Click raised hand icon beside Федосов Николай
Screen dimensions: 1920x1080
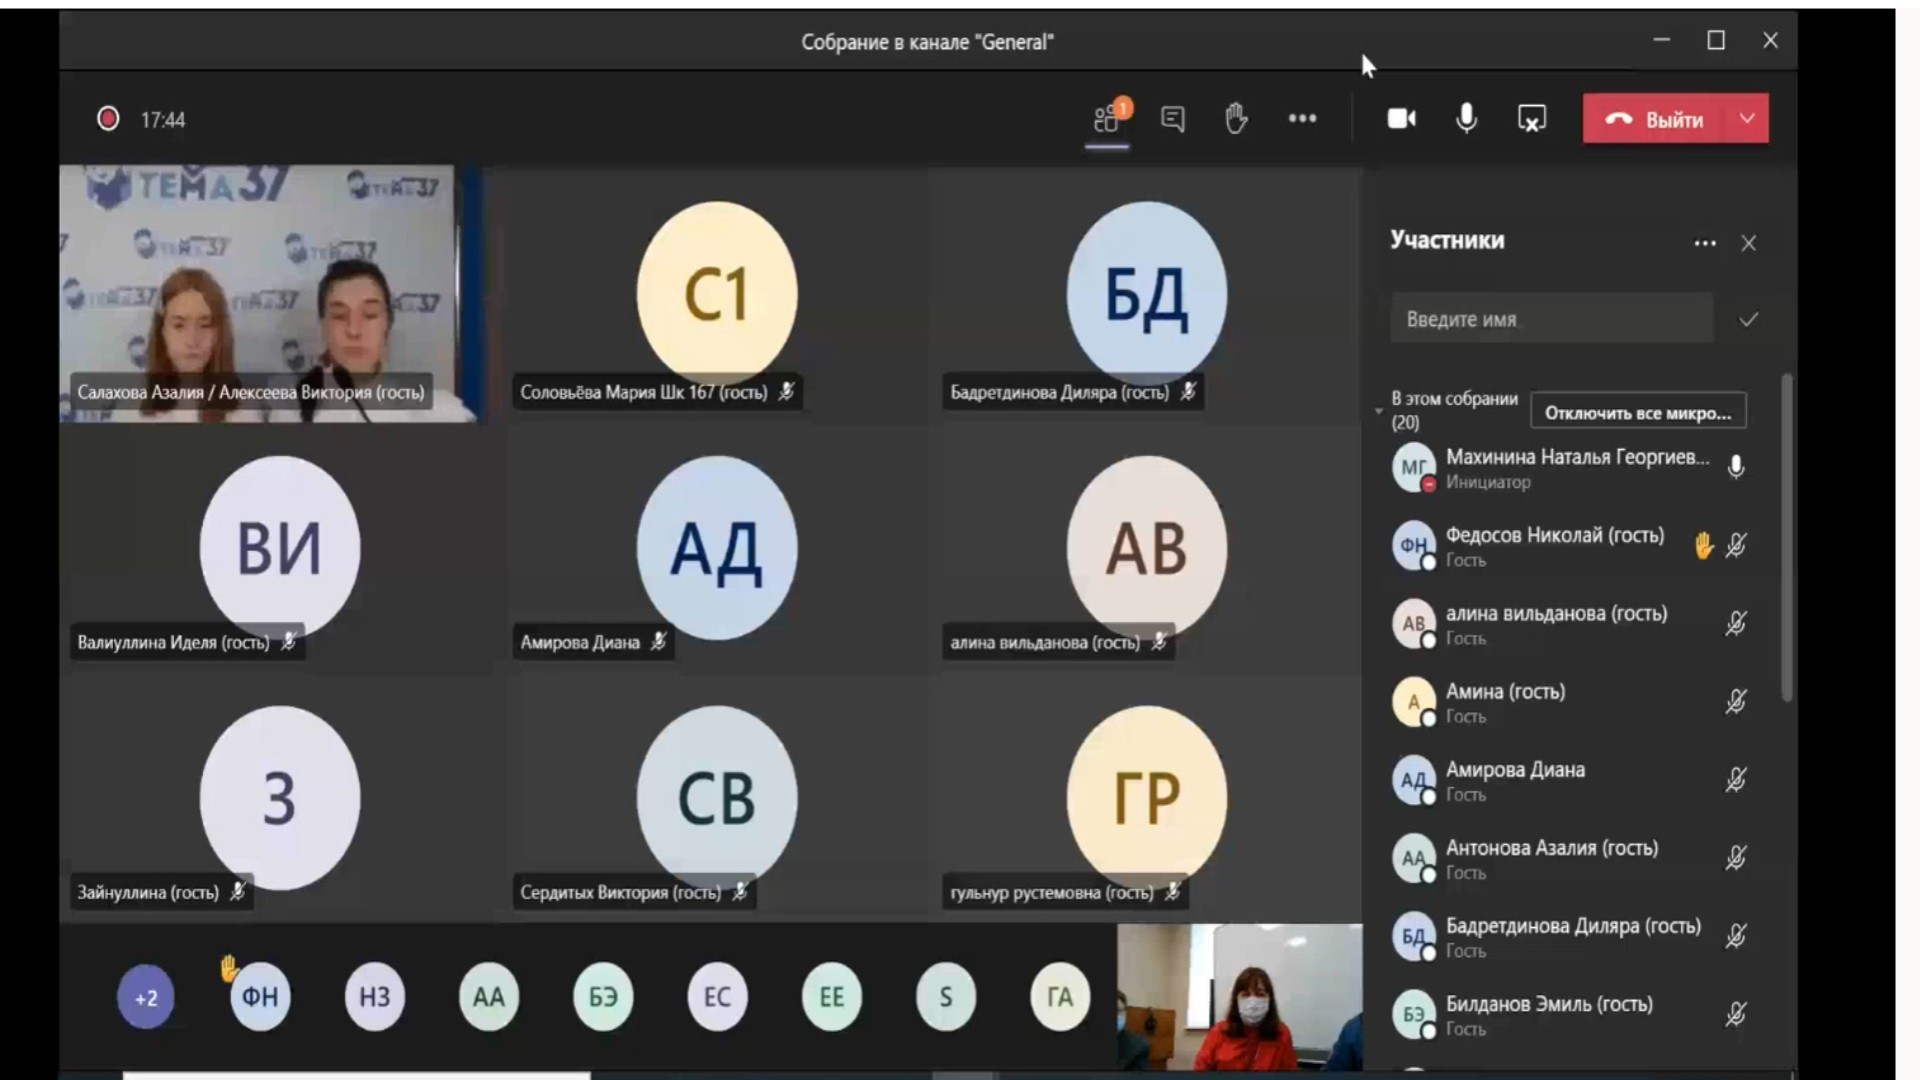(1703, 545)
